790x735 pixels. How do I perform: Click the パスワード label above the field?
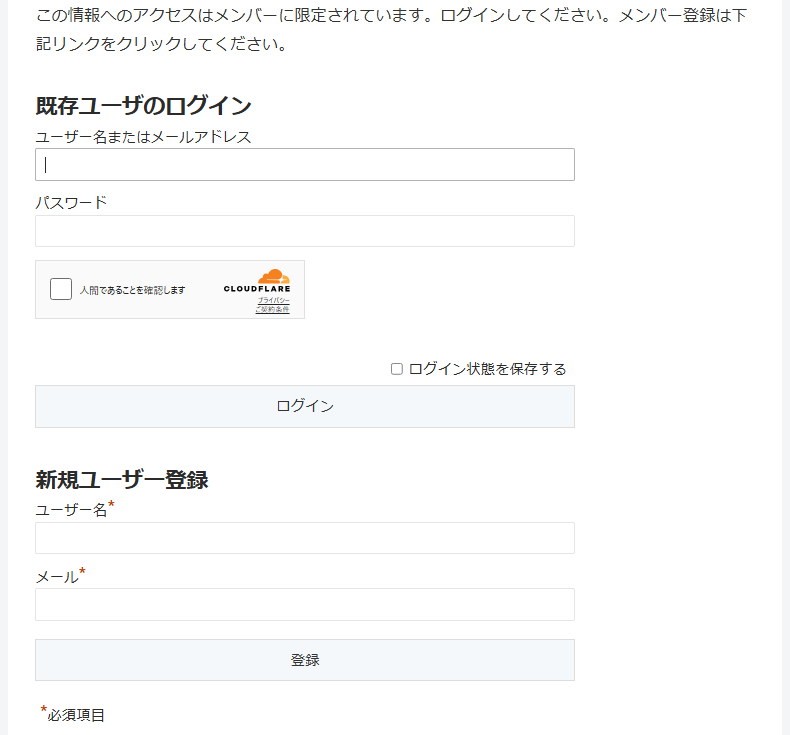pos(71,203)
